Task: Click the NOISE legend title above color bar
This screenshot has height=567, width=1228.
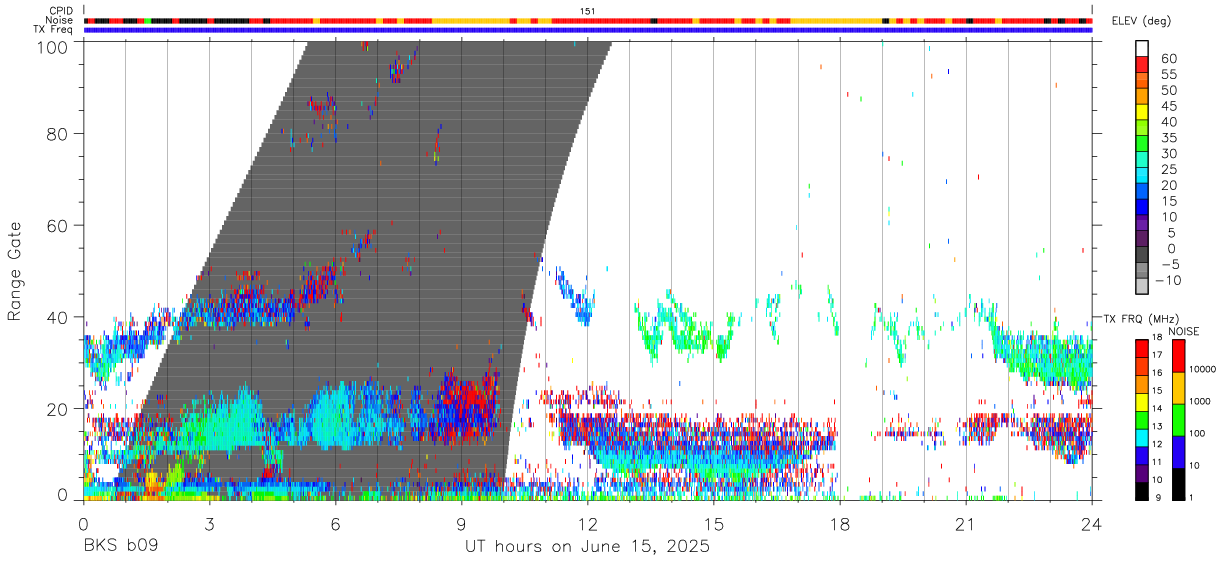Action: click(1185, 331)
